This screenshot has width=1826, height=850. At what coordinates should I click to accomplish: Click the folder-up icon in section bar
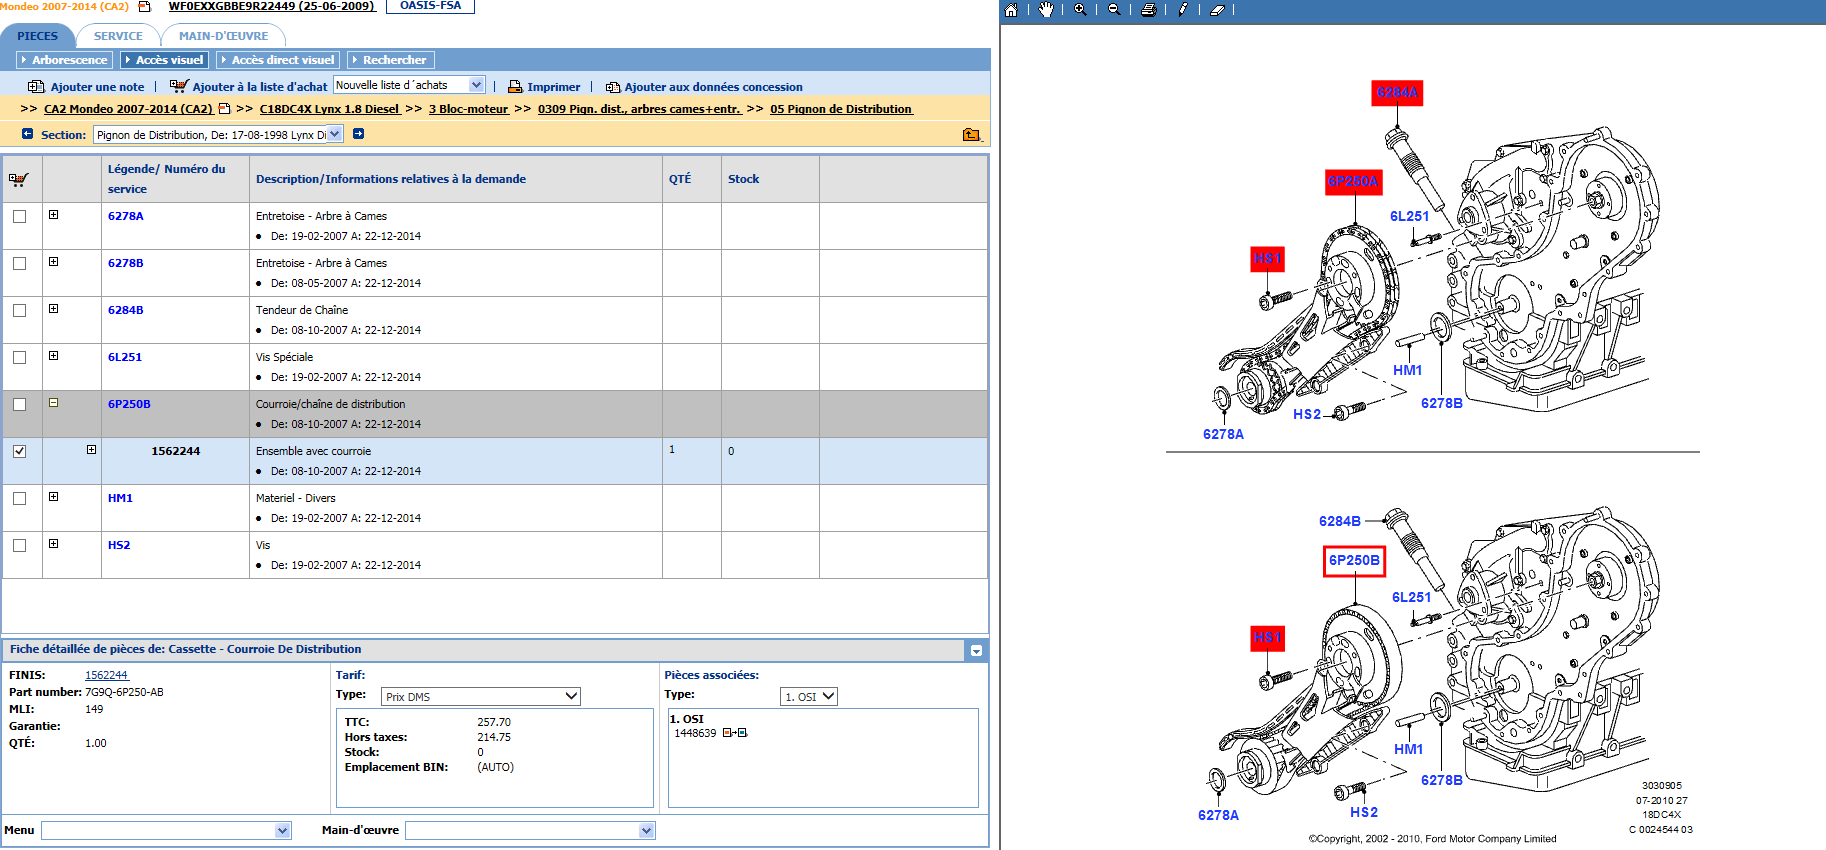(x=971, y=134)
